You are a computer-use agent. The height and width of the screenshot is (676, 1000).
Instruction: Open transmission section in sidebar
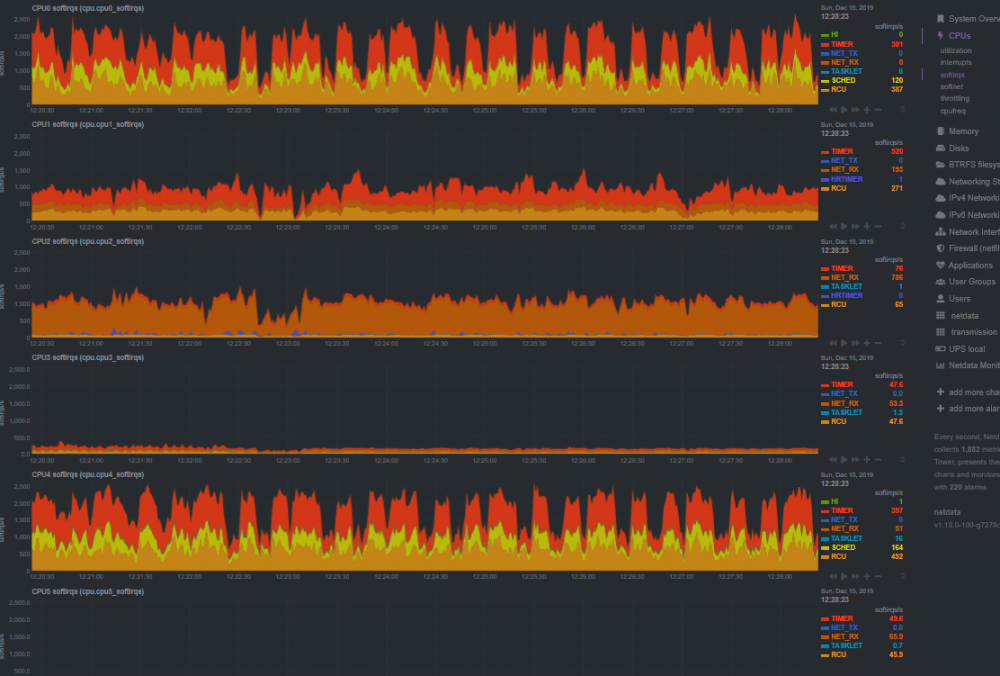pos(973,332)
